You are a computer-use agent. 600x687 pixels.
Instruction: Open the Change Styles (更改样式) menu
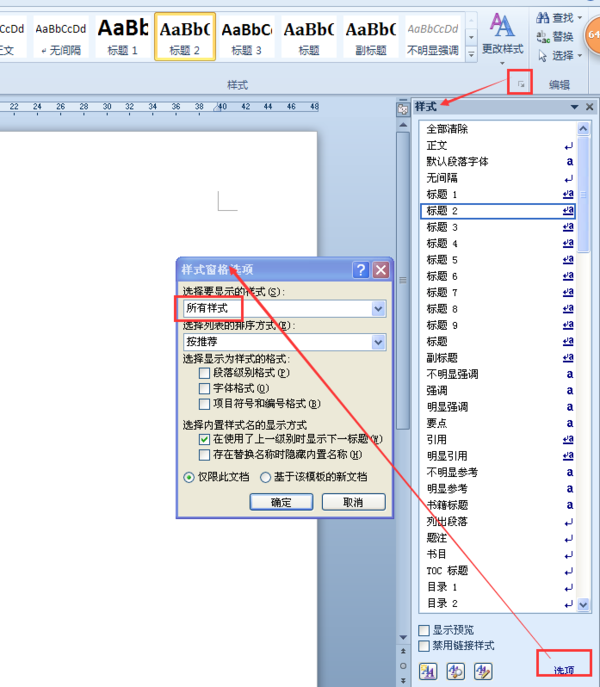click(x=502, y=39)
